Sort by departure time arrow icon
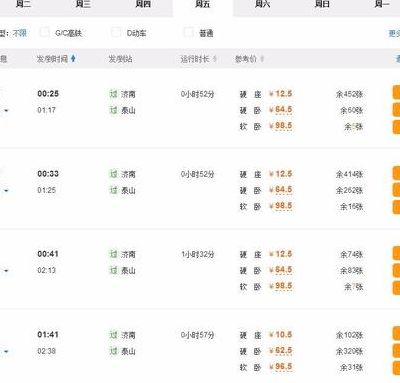The image size is (400, 383). point(73,59)
